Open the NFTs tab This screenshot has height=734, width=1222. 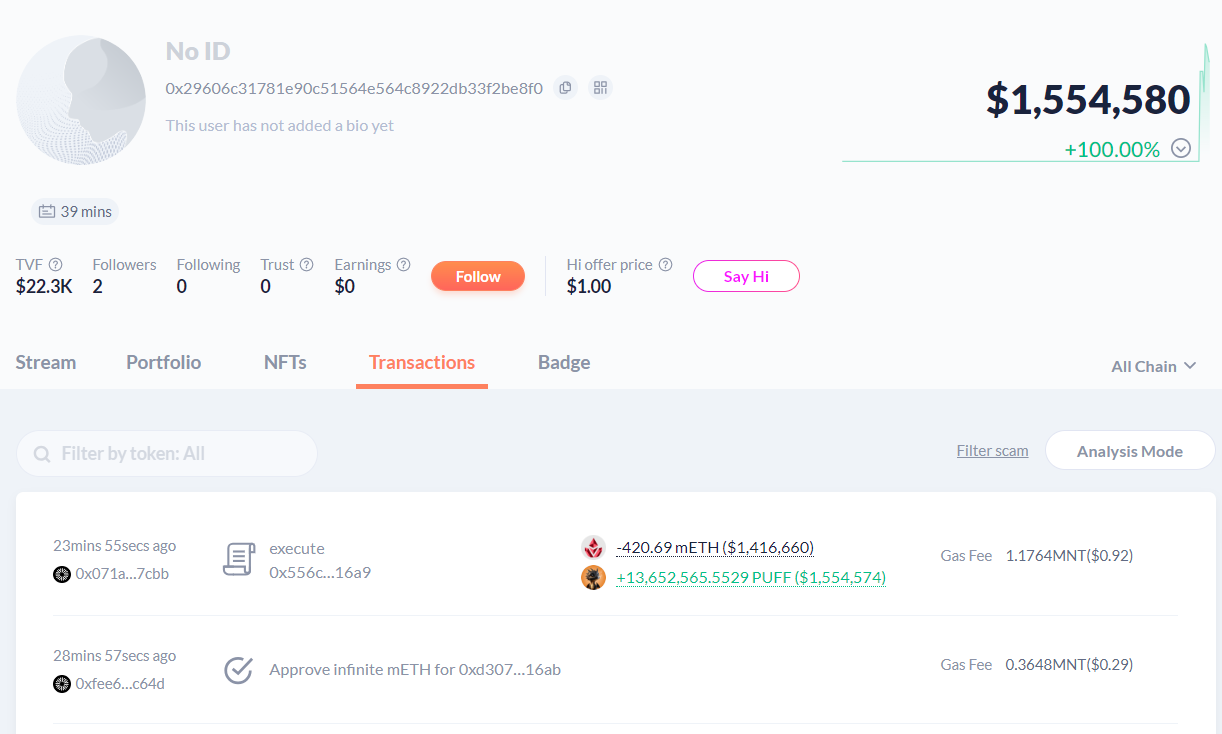pyautogui.click(x=285, y=362)
